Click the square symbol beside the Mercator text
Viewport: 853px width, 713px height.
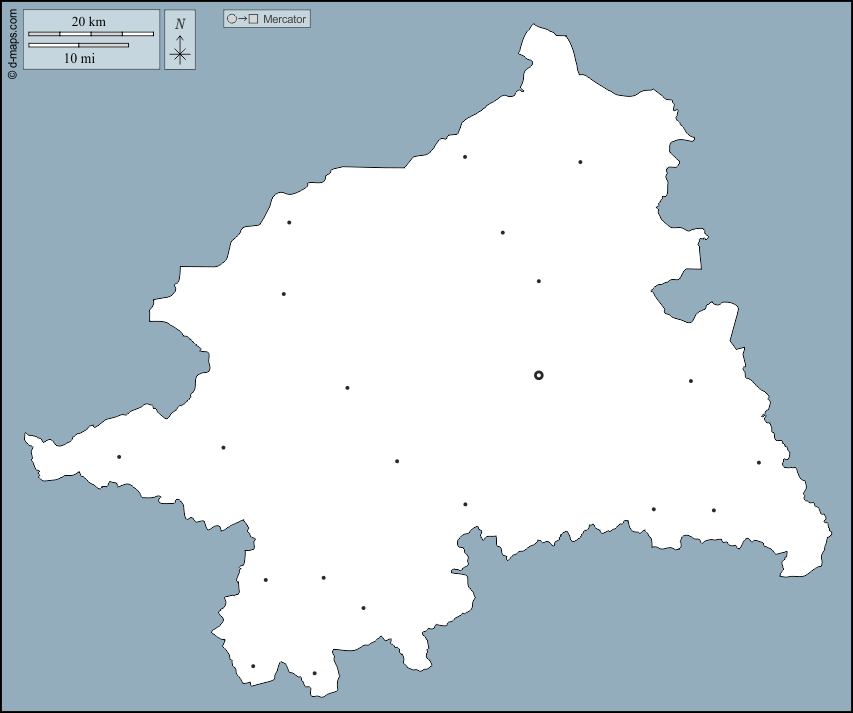coord(254,19)
